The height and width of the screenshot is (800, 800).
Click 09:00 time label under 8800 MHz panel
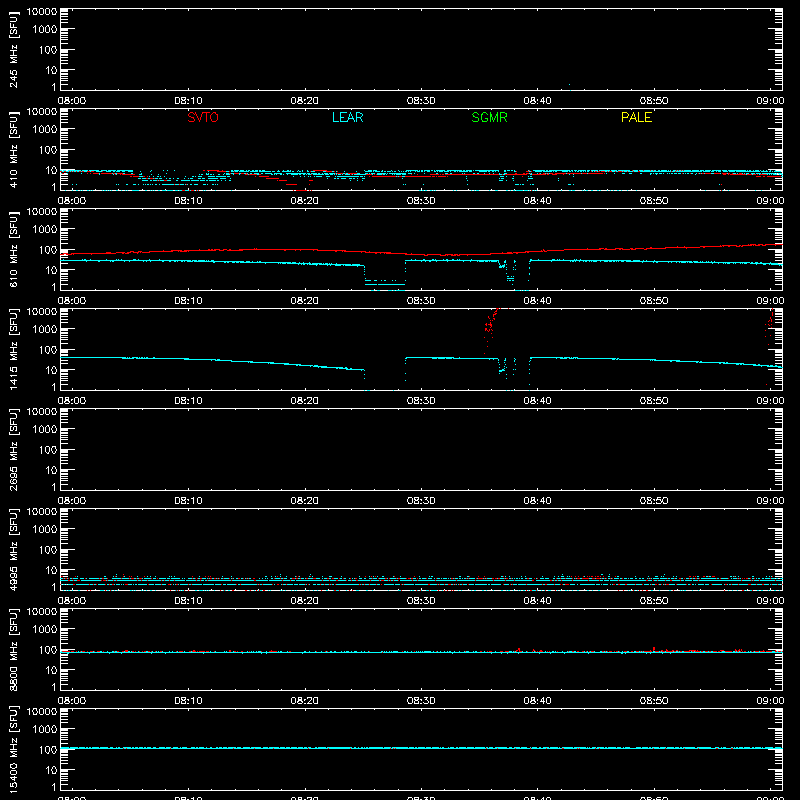click(770, 701)
